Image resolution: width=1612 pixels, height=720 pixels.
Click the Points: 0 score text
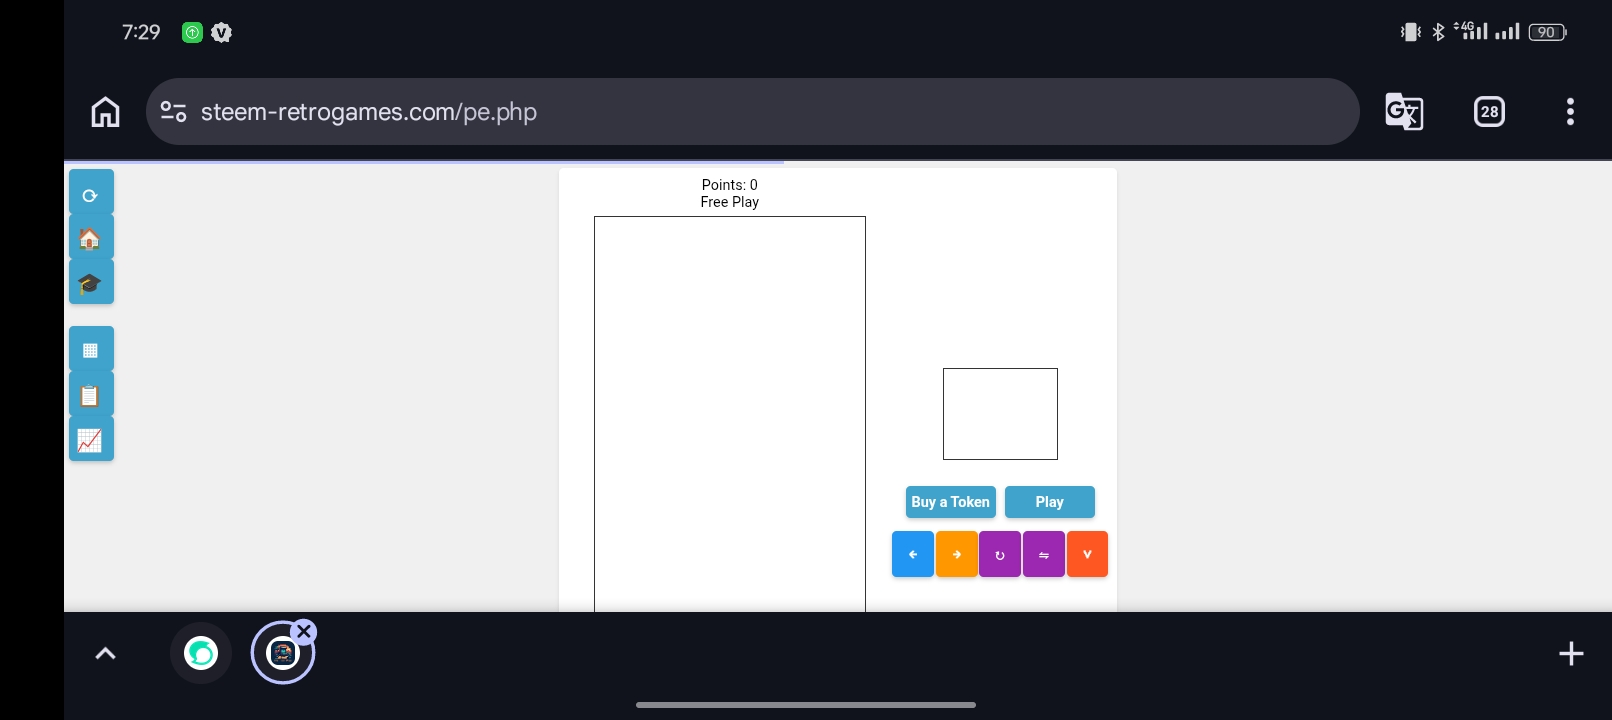[730, 185]
